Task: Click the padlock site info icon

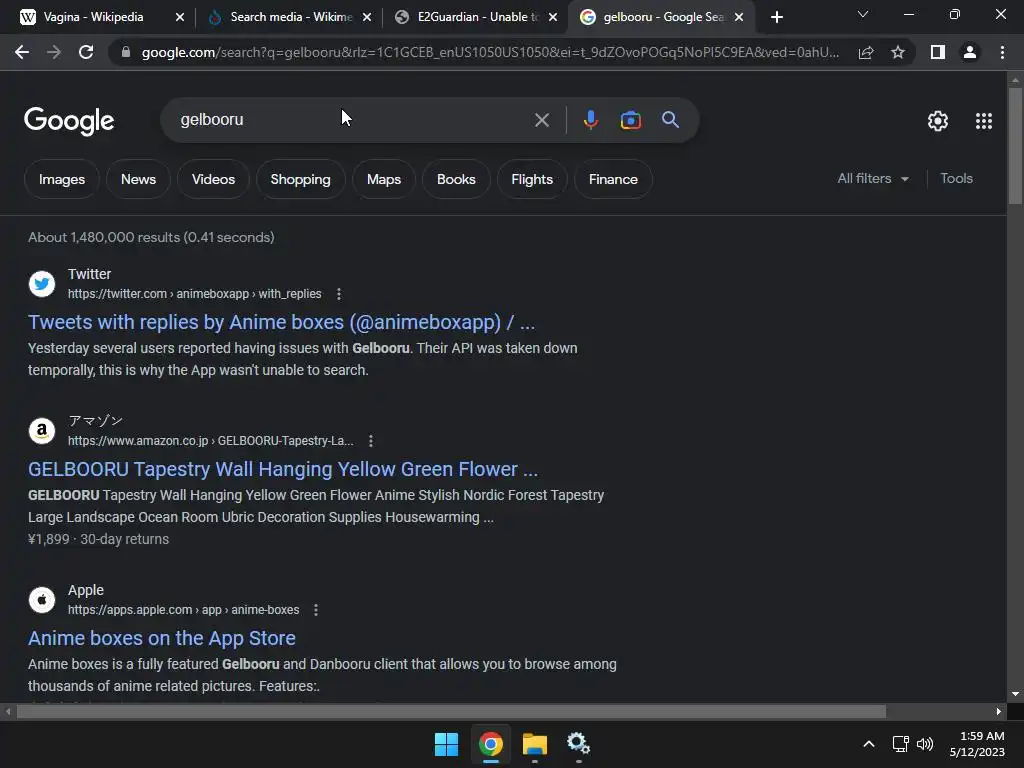Action: coord(126,52)
